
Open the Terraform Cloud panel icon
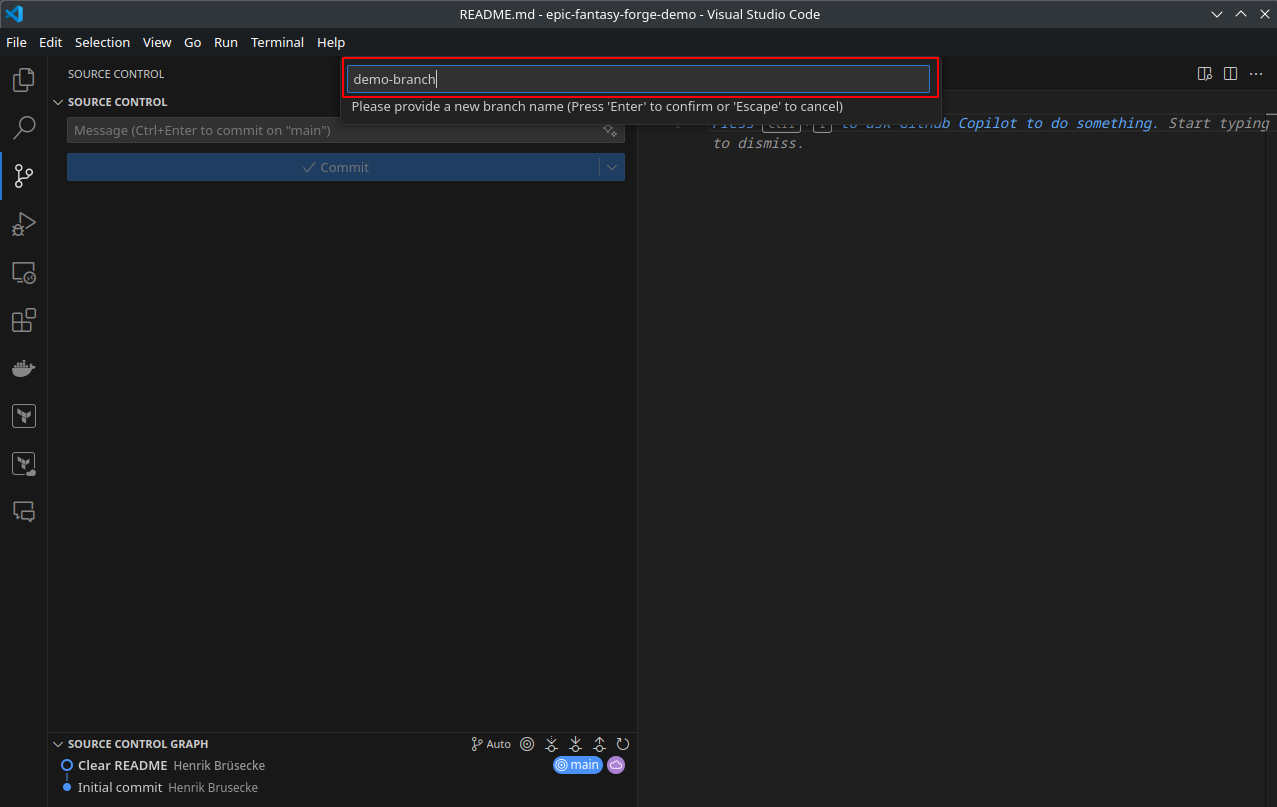coord(24,464)
